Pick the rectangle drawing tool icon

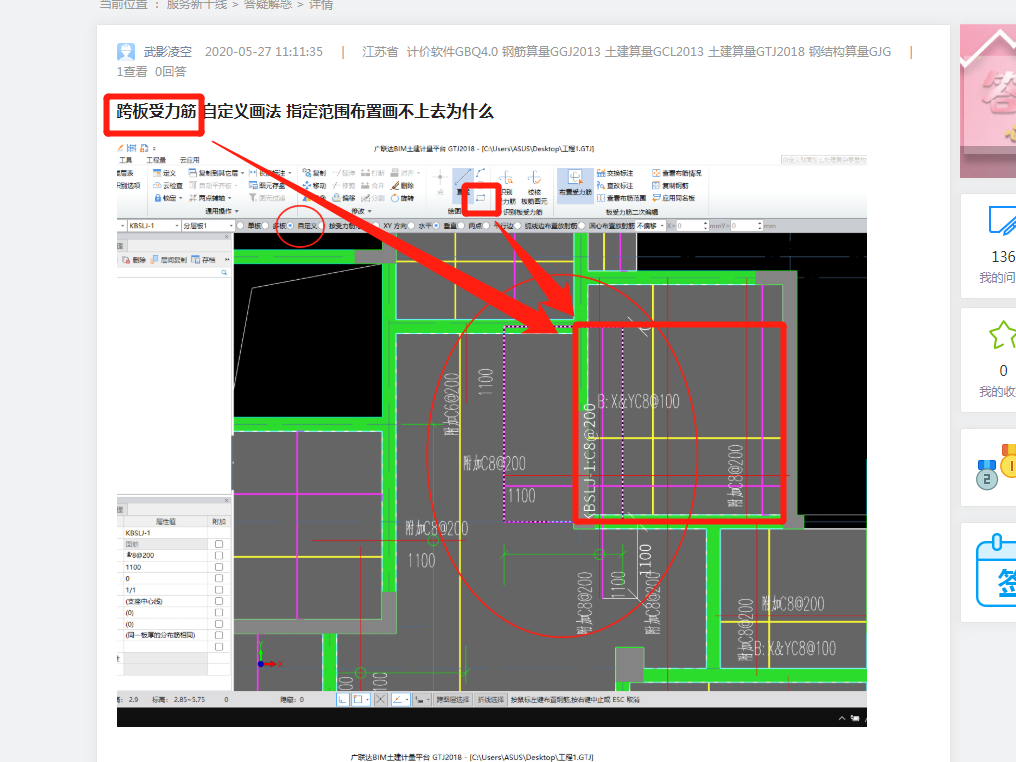click(x=481, y=198)
